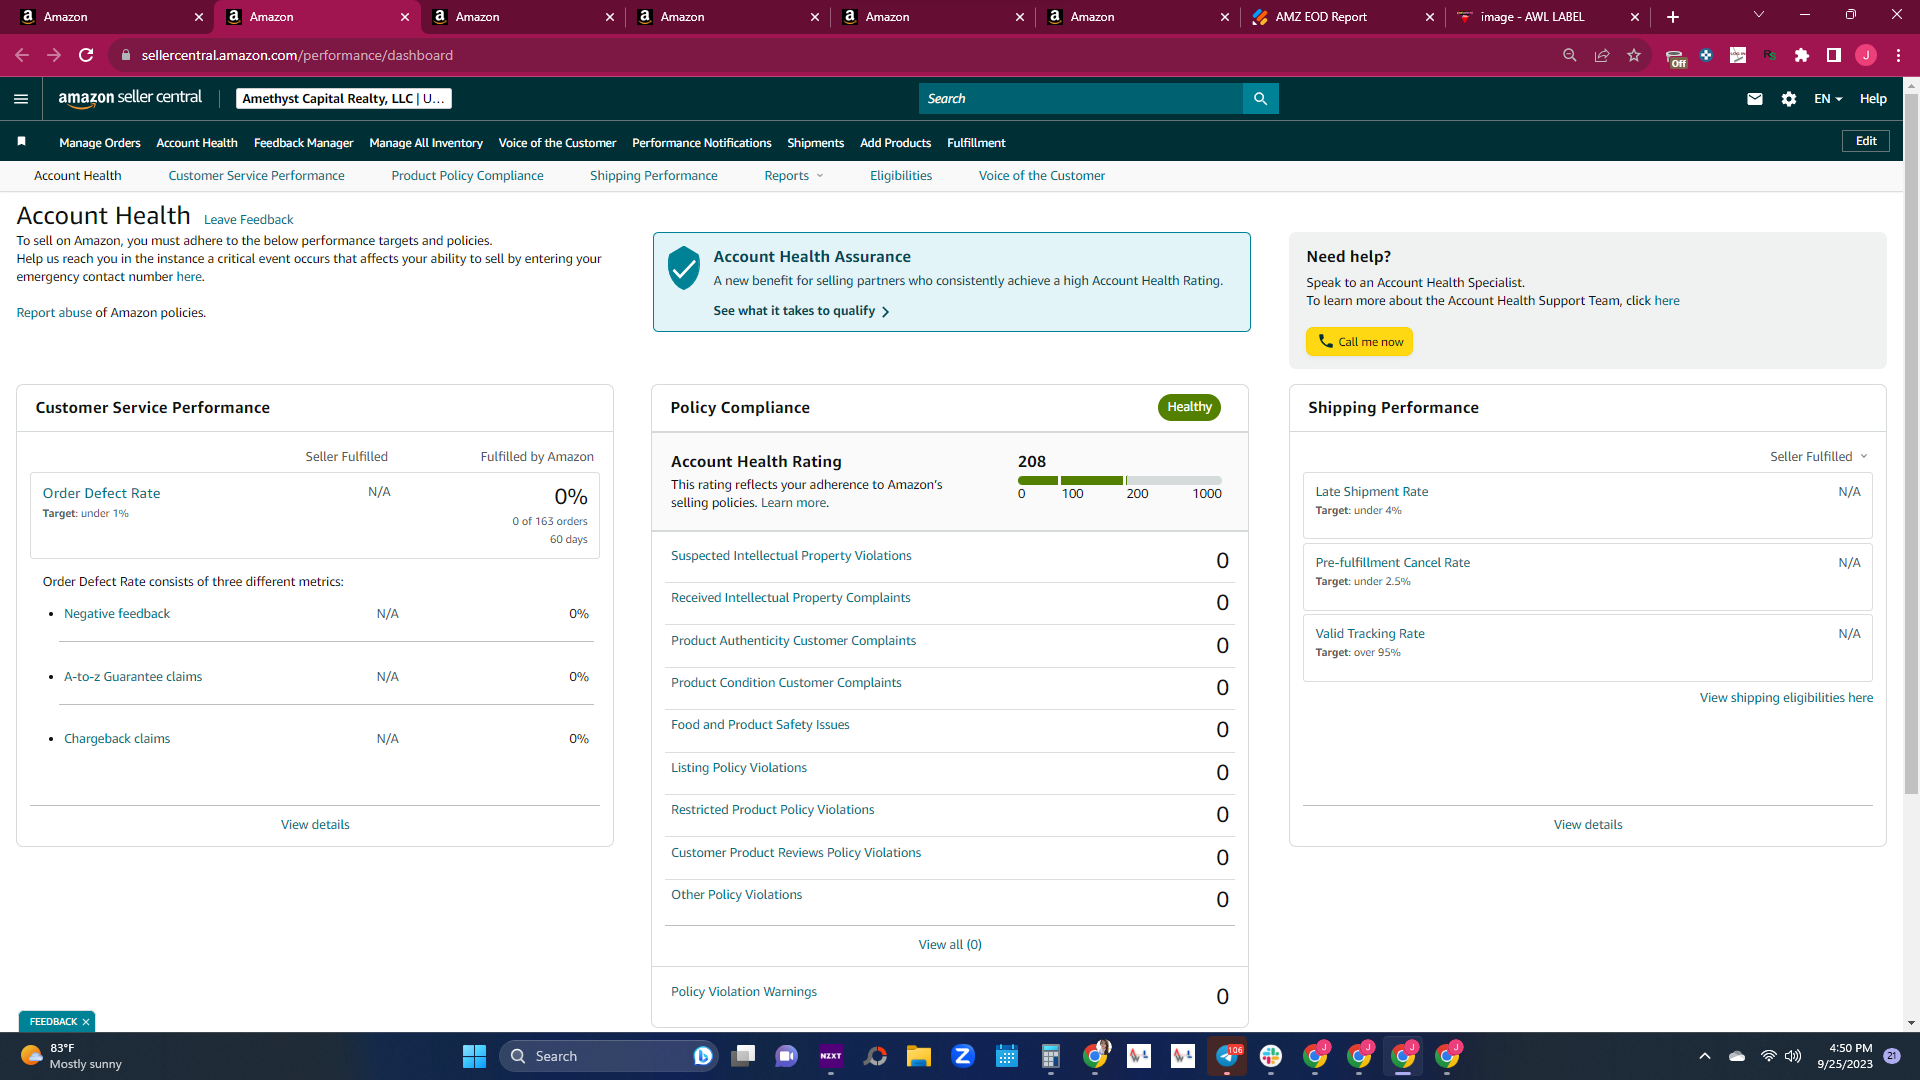This screenshot has height=1080, width=1920.
Task: Open the Windows Start menu
Action: pos(474,1056)
